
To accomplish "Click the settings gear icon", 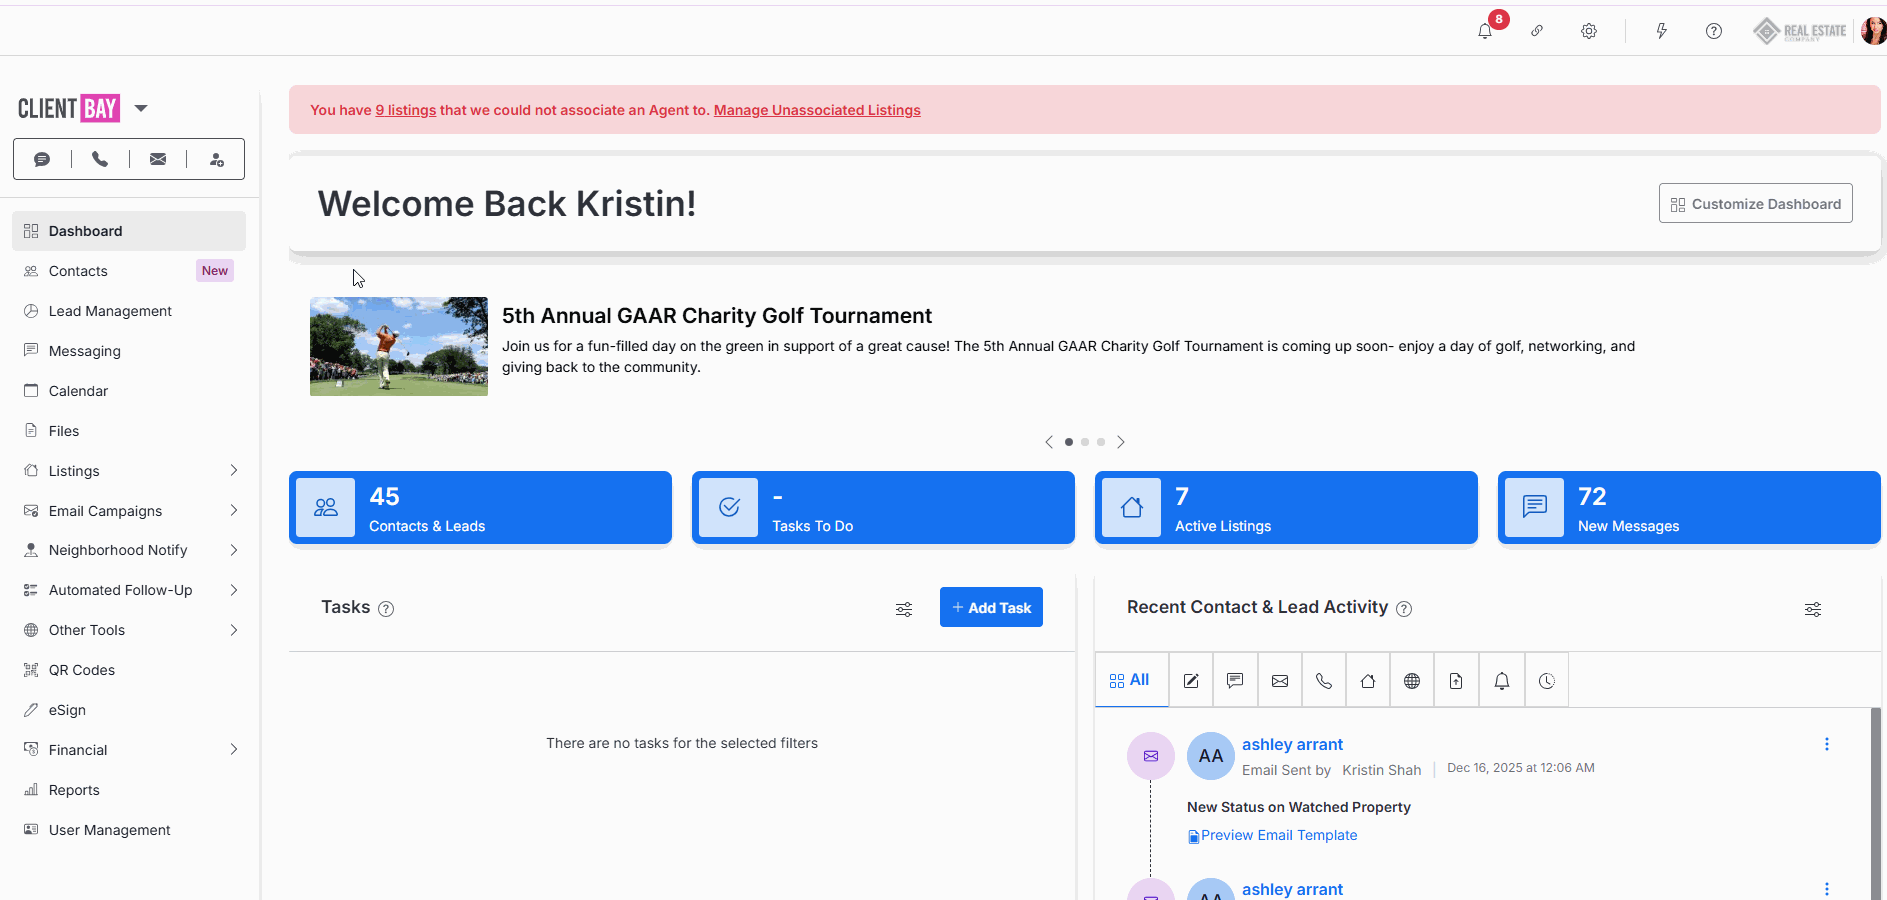I will click(1588, 31).
